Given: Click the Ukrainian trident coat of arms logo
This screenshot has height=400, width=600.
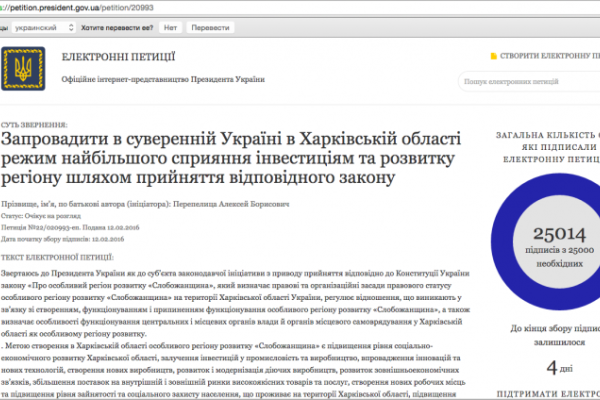Looking at the screenshot, I should (23, 69).
